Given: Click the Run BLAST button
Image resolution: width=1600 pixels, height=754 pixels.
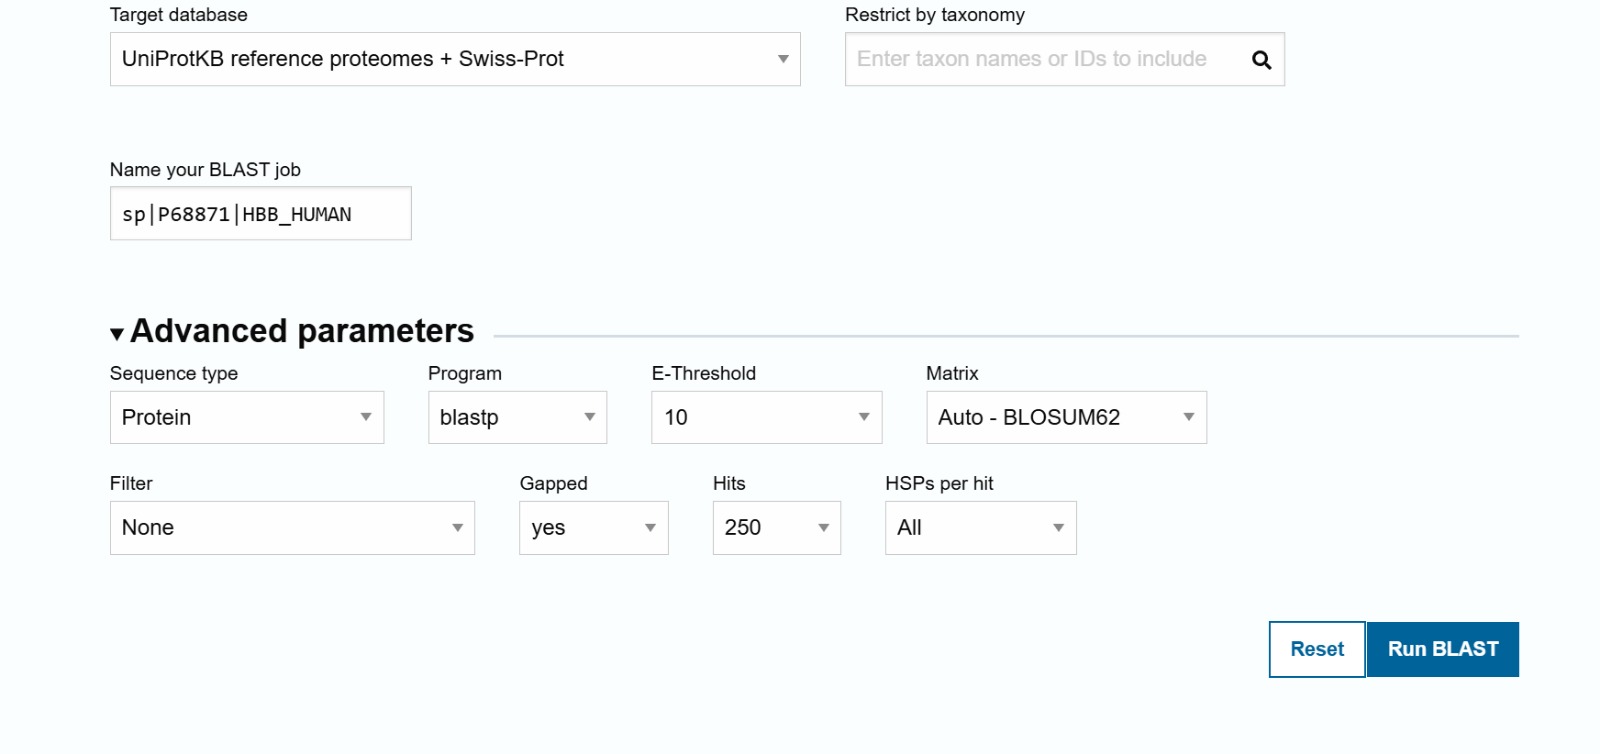Looking at the screenshot, I should (1442, 649).
